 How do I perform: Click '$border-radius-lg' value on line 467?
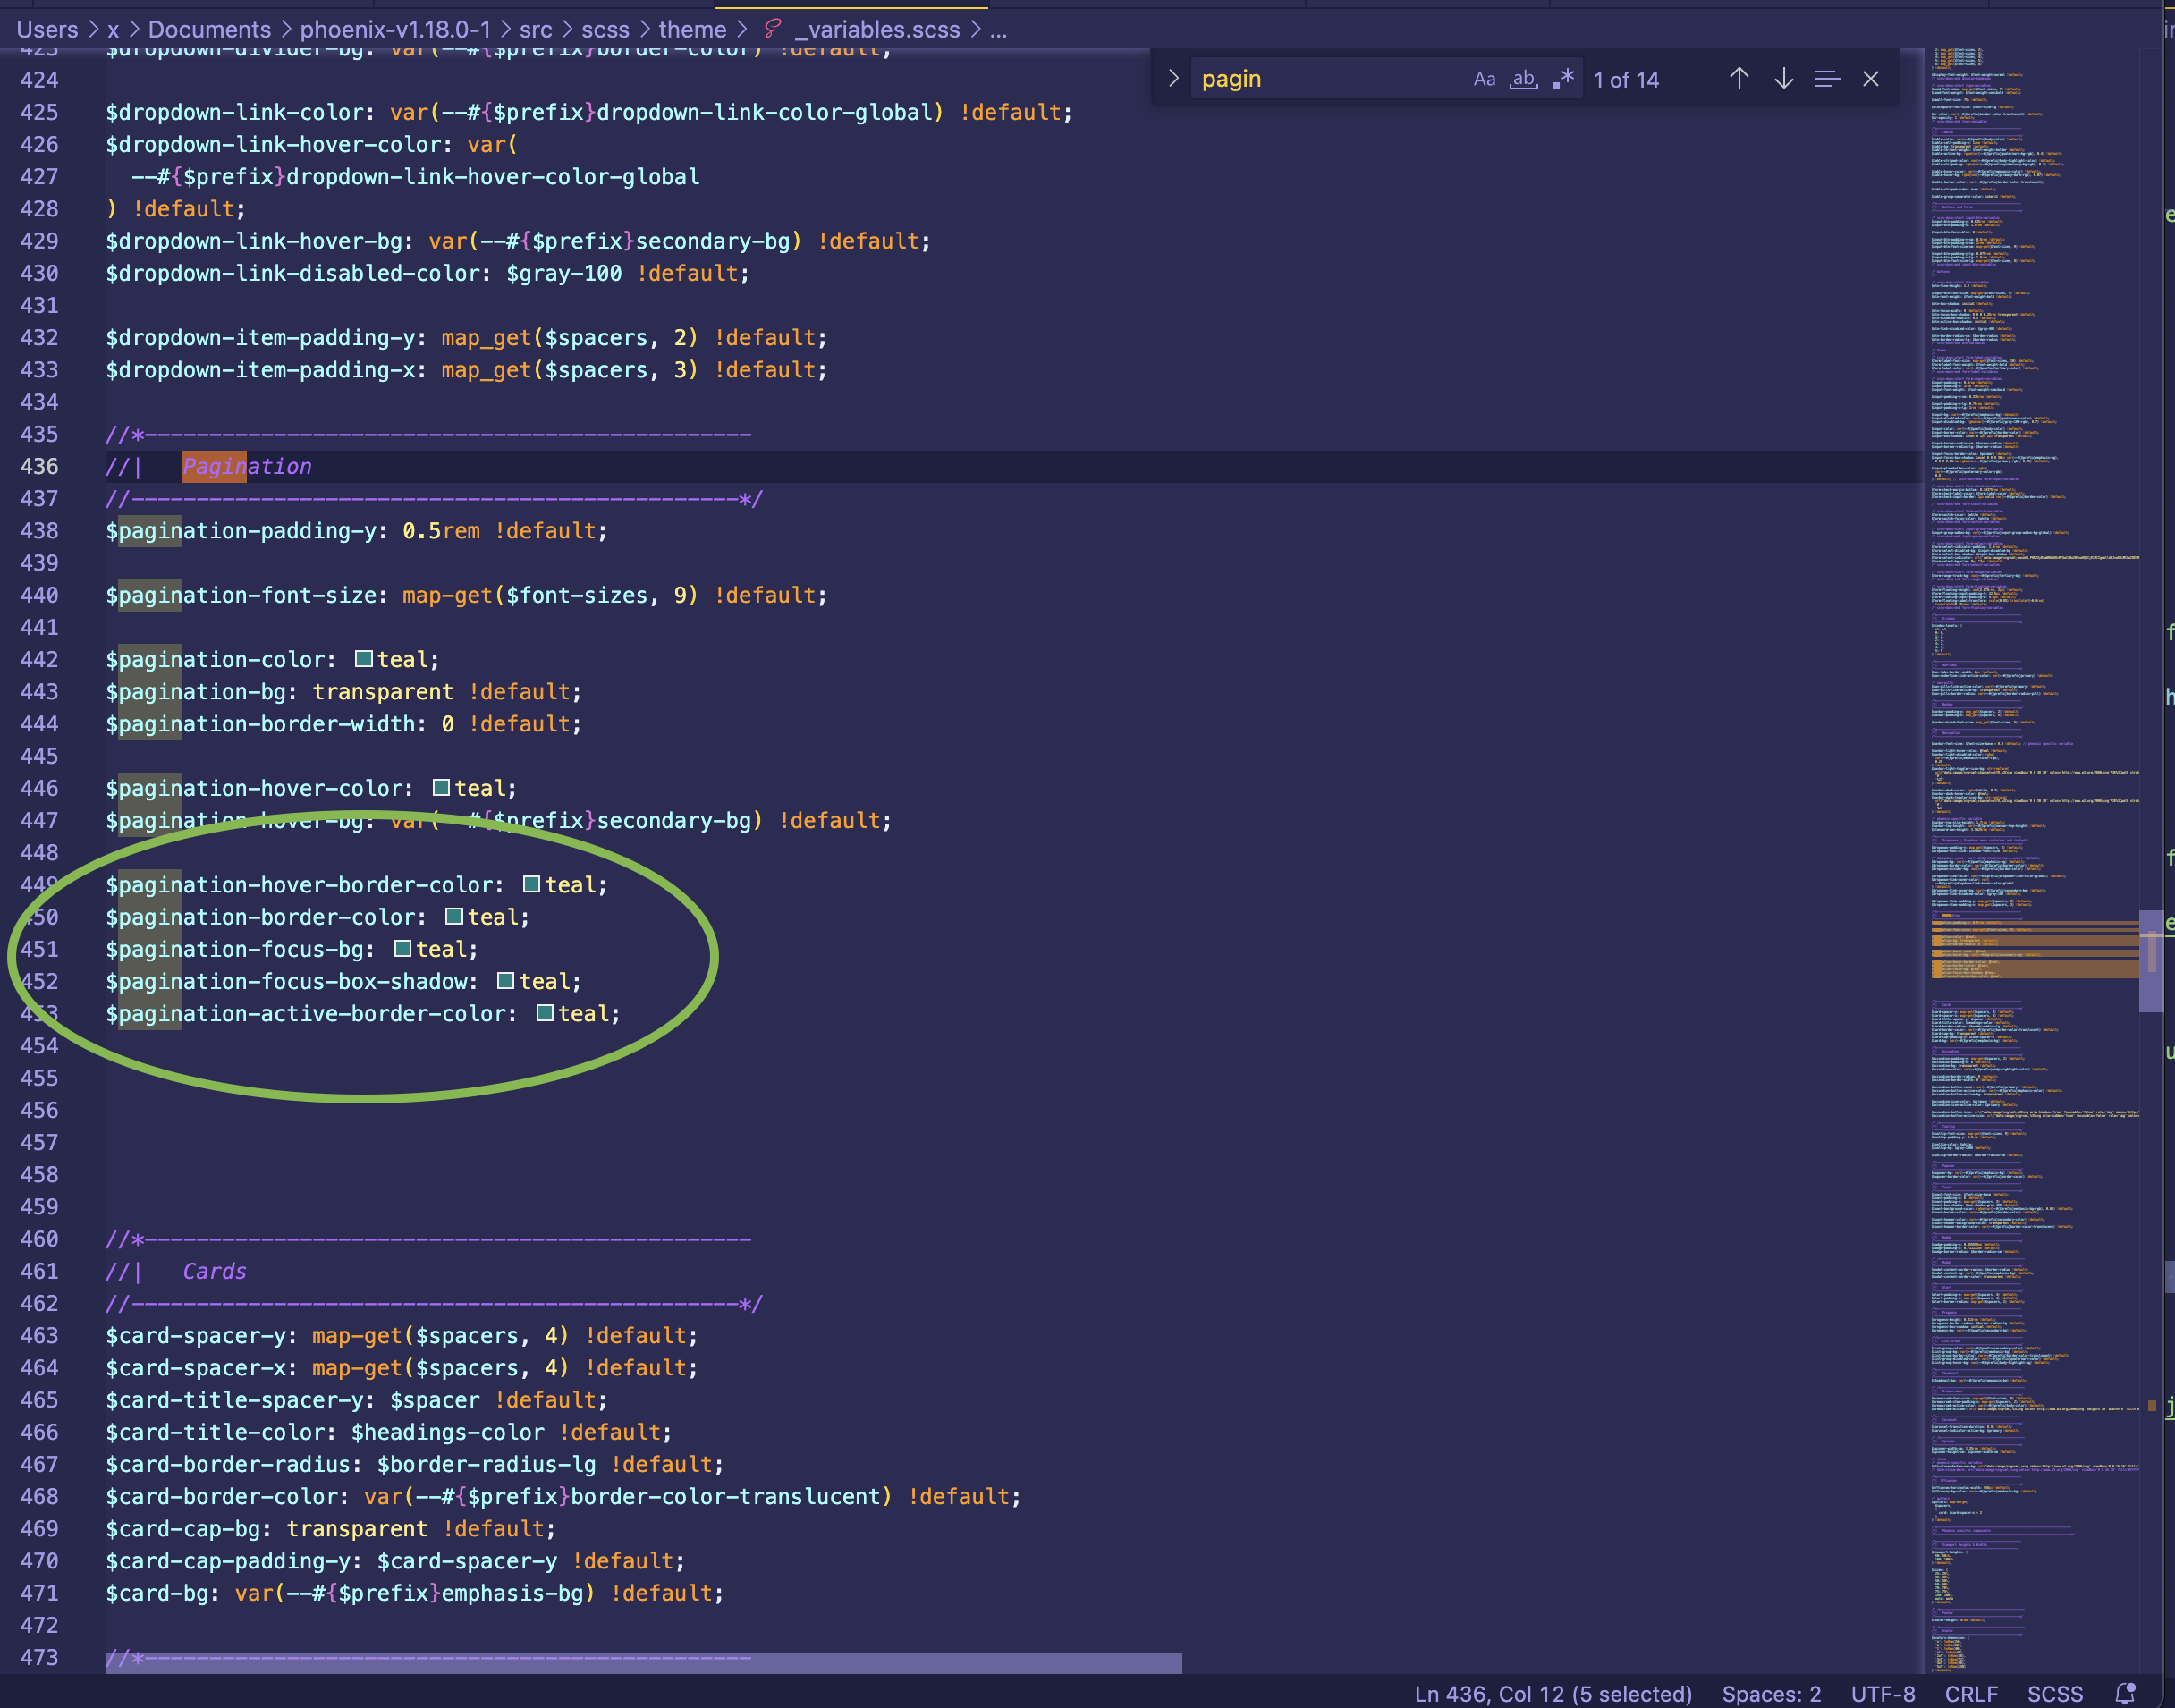(487, 1464)
